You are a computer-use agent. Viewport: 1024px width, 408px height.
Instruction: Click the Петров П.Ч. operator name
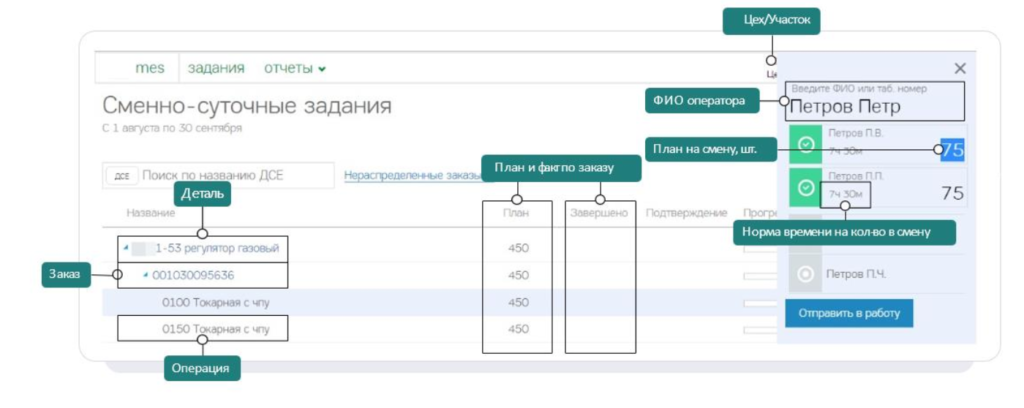[856, 274]
